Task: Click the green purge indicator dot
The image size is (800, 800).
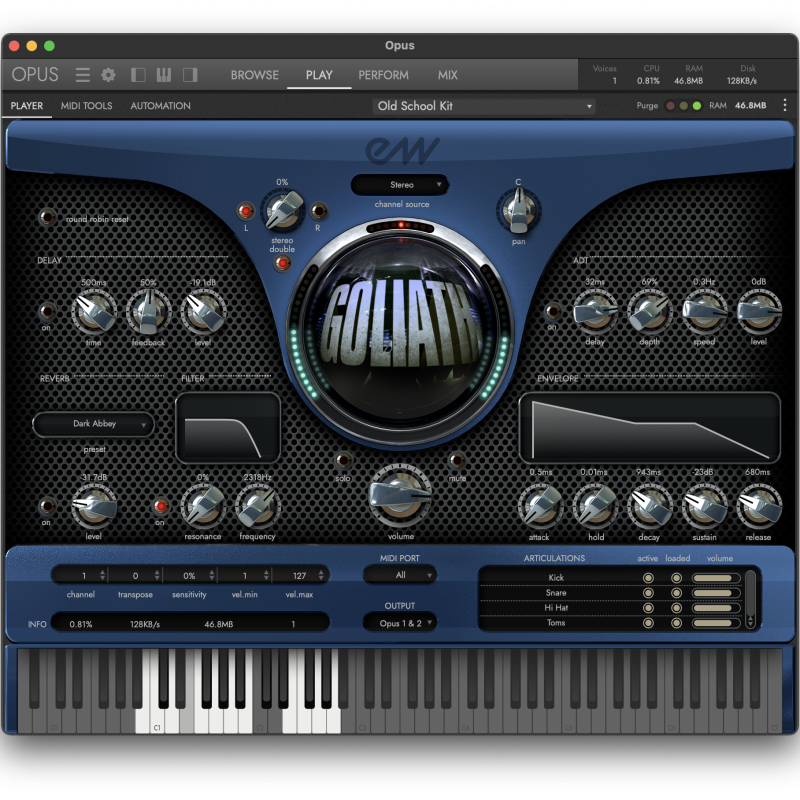Action: 697,106
